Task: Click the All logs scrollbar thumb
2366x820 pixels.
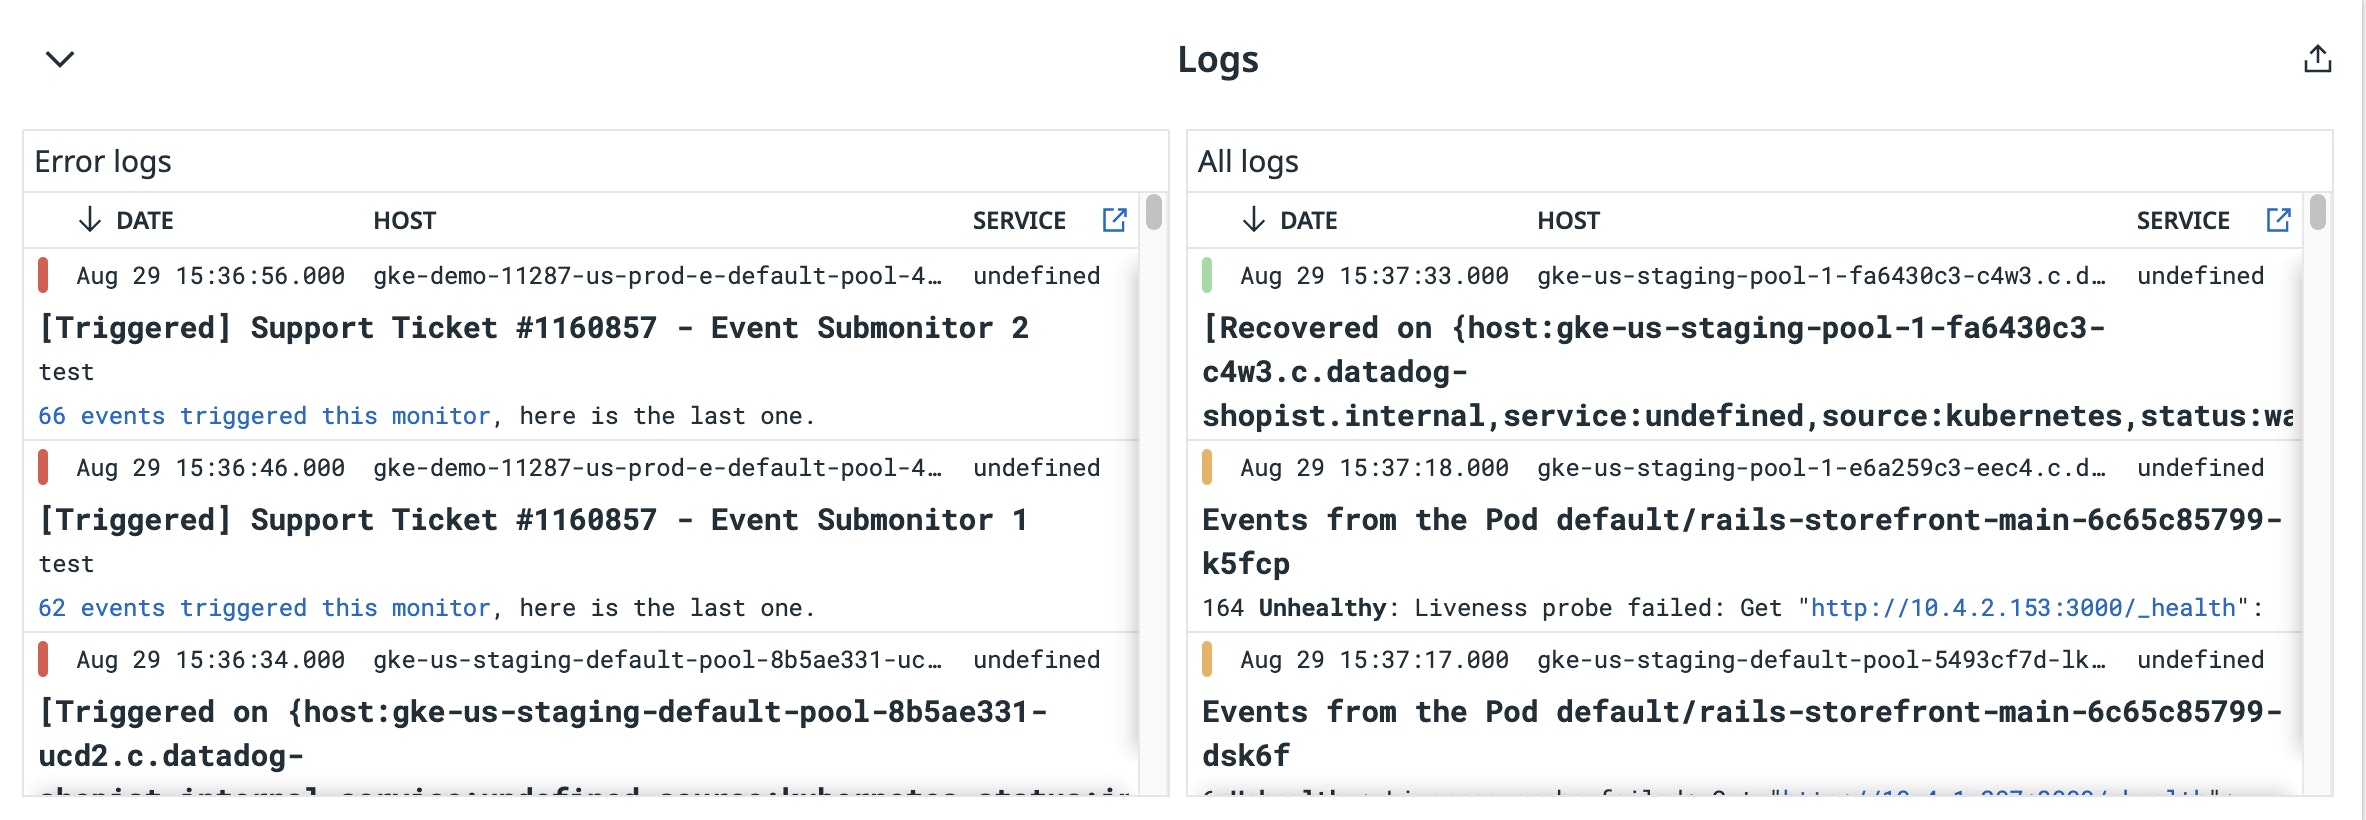Action: (x=2318, y=212)
